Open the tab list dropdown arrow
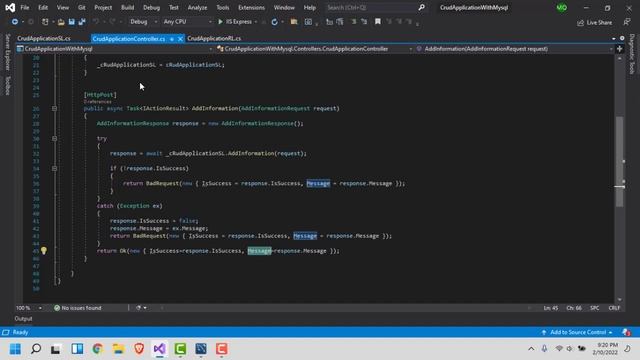 point(613,38)
